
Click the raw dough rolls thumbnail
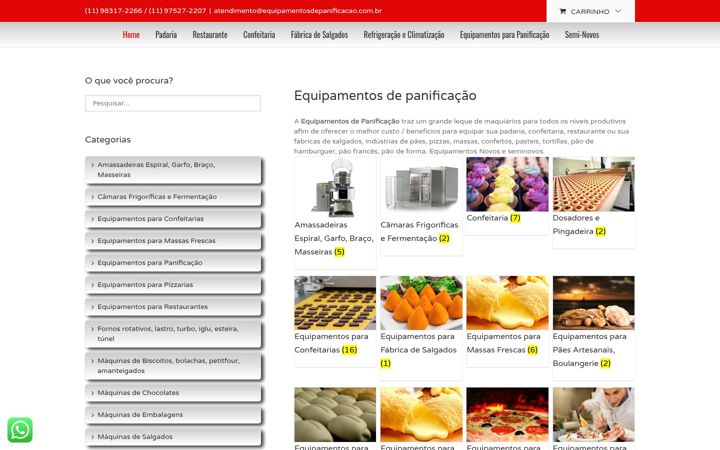(335, 415)
